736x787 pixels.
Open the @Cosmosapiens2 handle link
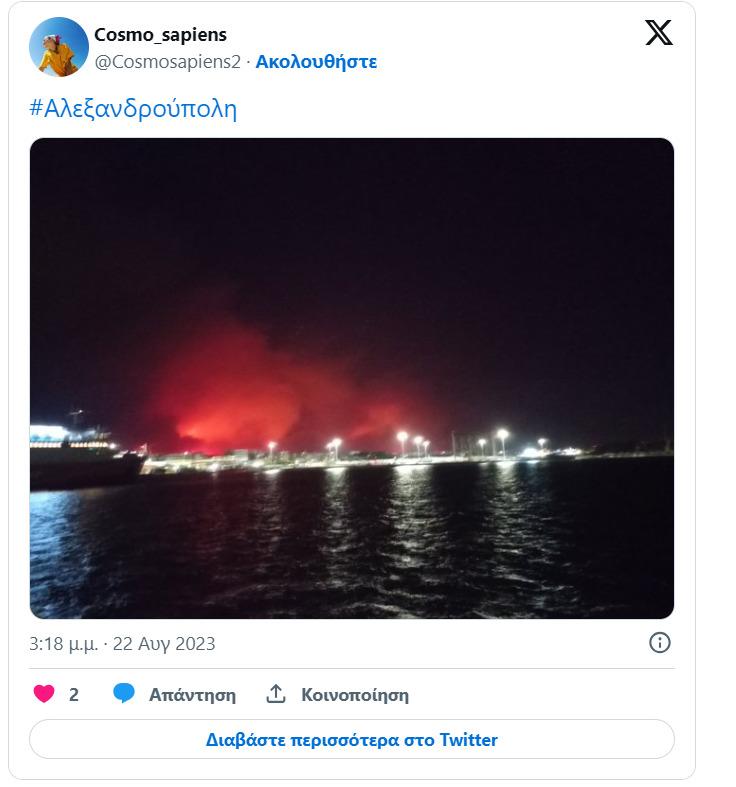[x=167, y=61]
